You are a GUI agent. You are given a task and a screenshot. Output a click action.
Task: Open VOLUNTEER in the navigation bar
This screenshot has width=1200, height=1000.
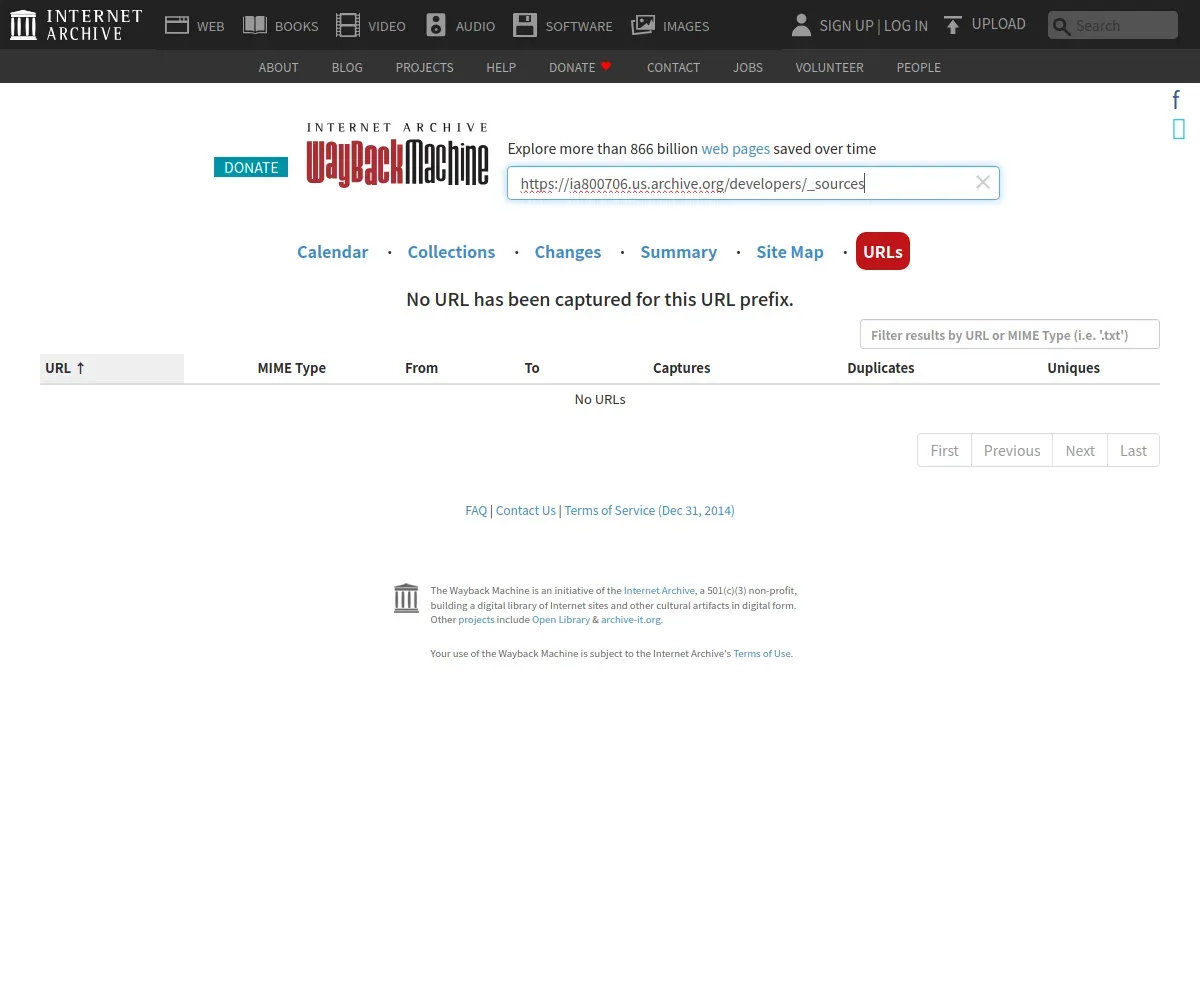pos(829,67)
